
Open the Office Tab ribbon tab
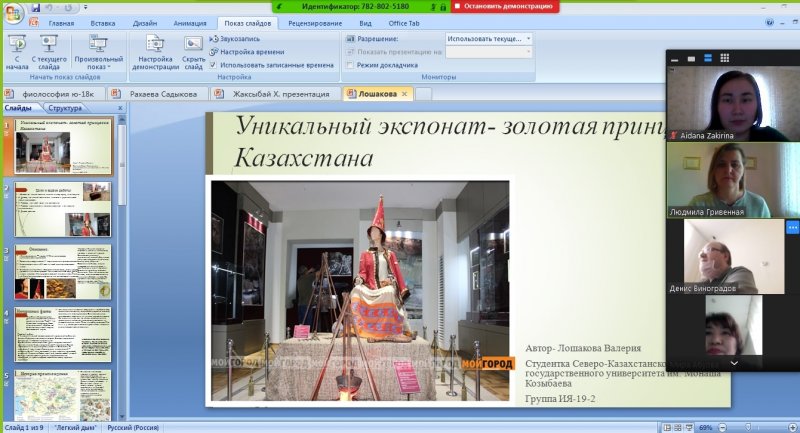404,23
